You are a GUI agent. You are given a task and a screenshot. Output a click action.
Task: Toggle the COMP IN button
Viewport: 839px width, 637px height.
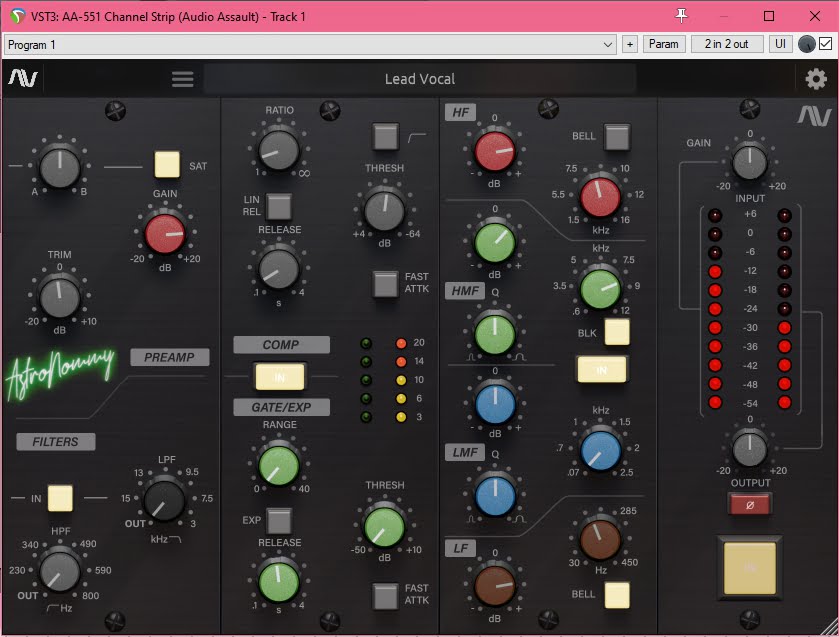click(280, 376)
